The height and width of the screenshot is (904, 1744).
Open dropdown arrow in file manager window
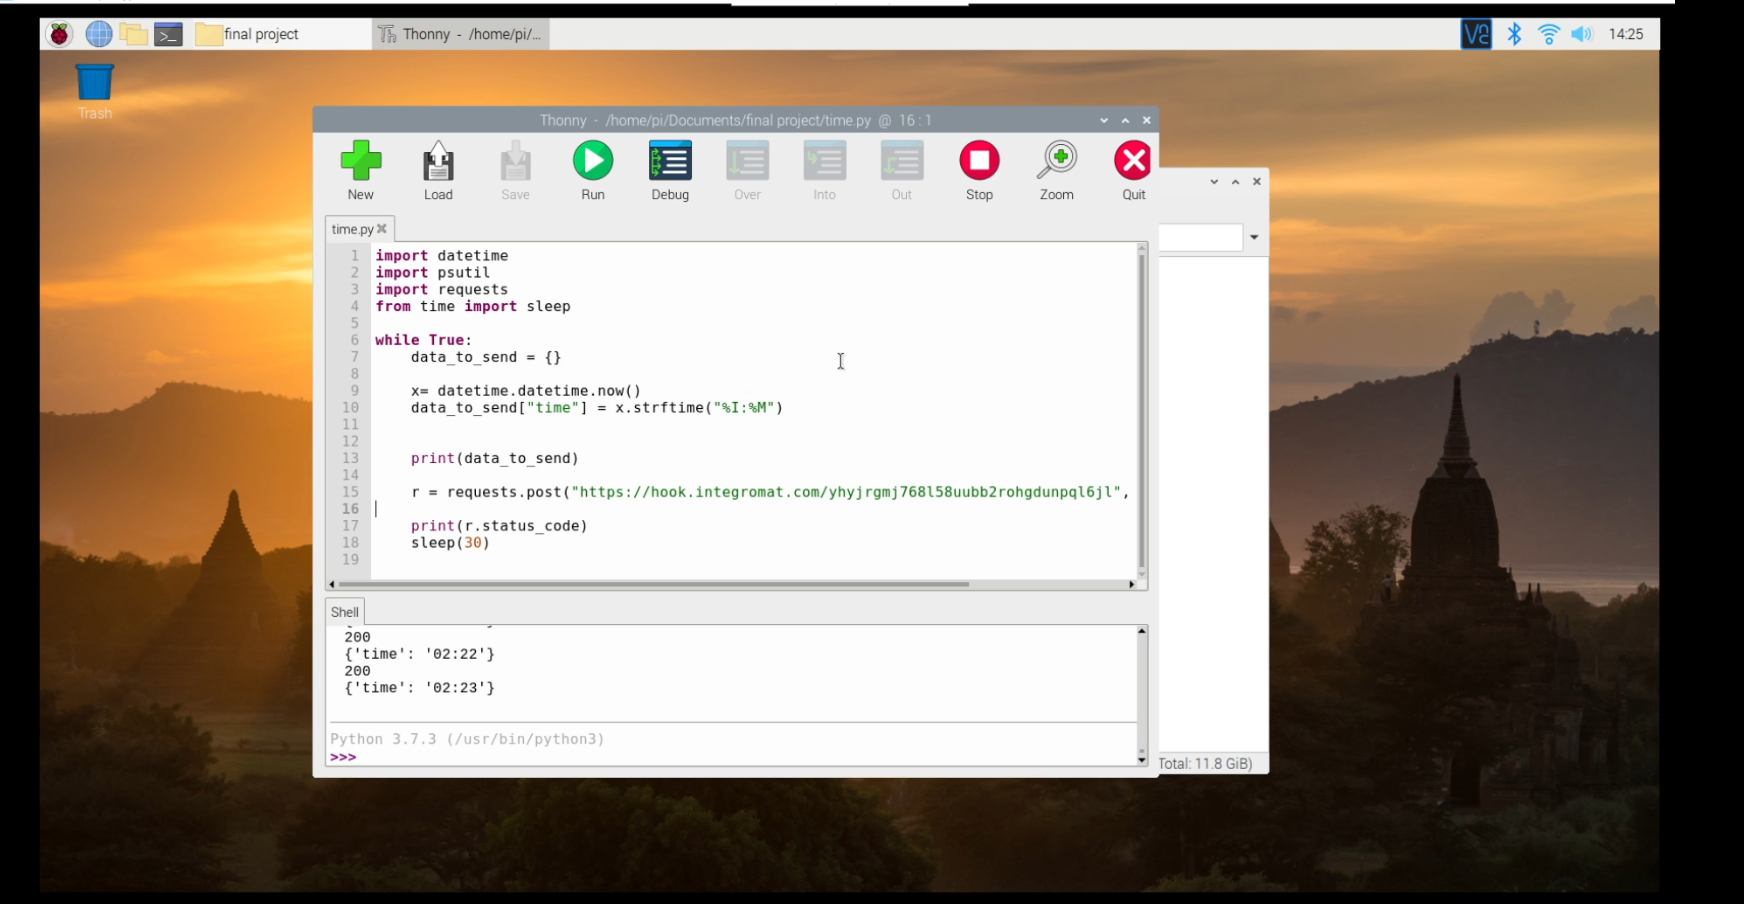click(x=1254, y=238)
